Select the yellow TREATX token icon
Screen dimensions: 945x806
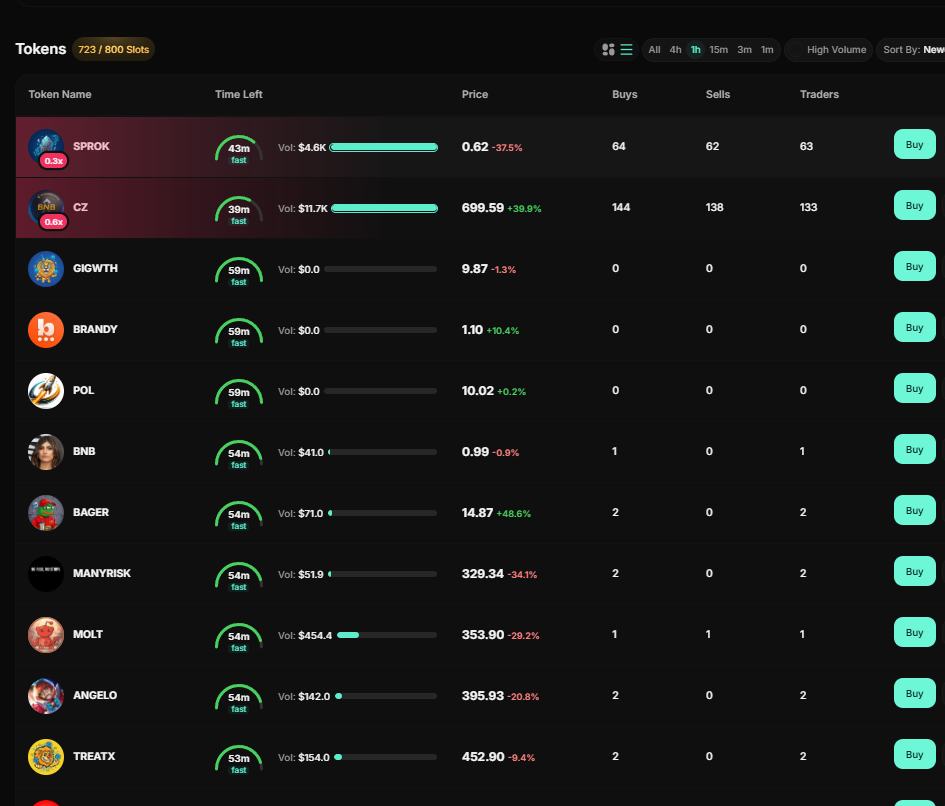click(46, 756)
